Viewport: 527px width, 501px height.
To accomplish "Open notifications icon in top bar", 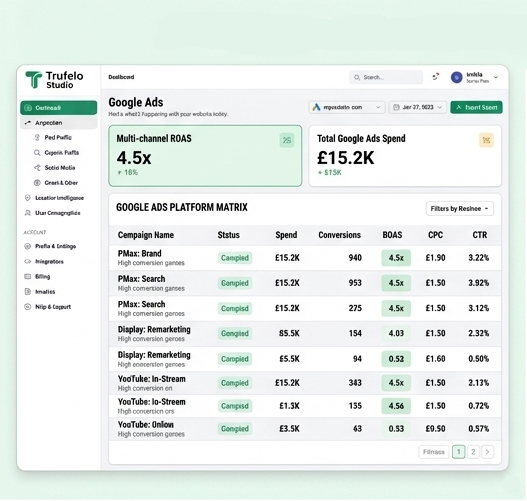I will coord(436,77).
